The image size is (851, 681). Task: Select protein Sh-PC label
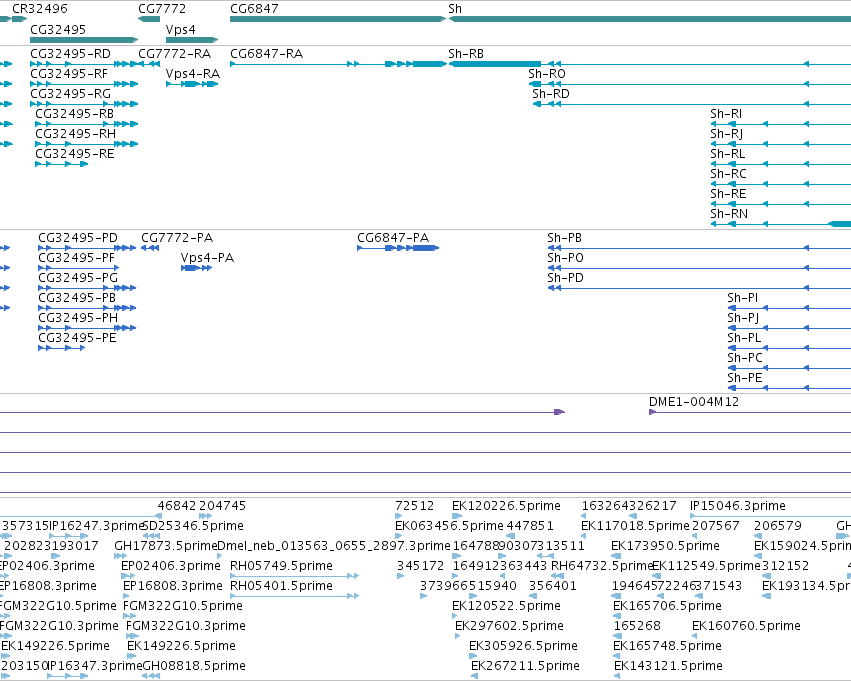pyautogui.click(x=745, y=359)
